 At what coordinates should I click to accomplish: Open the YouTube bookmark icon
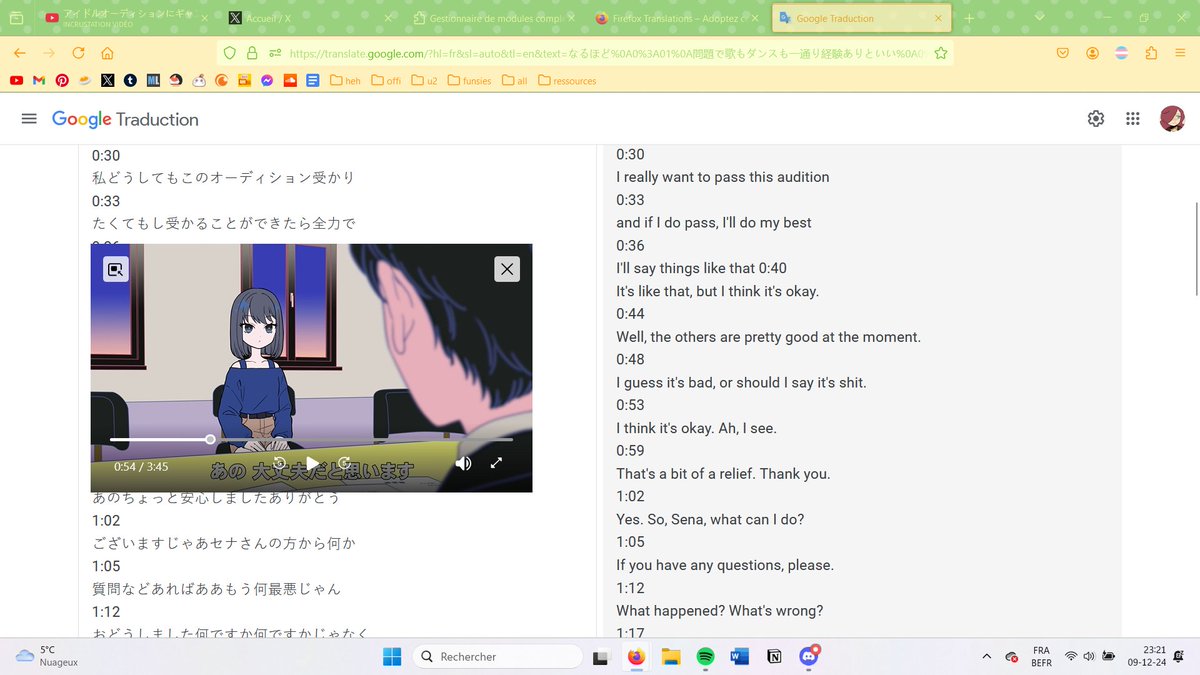click(17, 80)
